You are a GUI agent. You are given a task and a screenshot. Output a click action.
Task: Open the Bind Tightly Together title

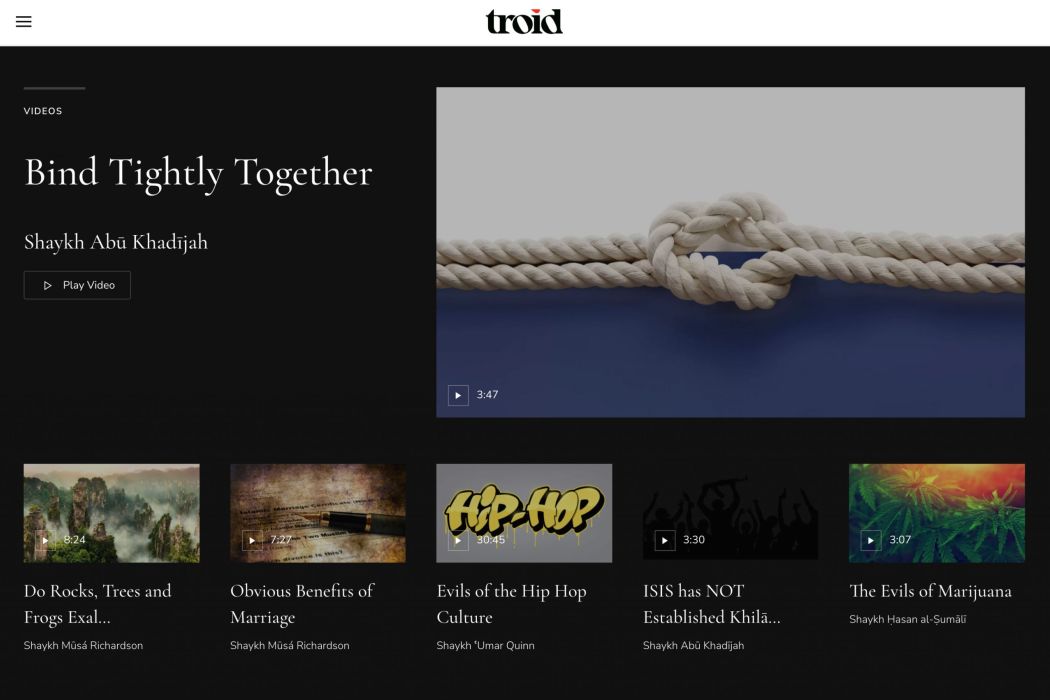pyautogui.click(x=198, y=173)
